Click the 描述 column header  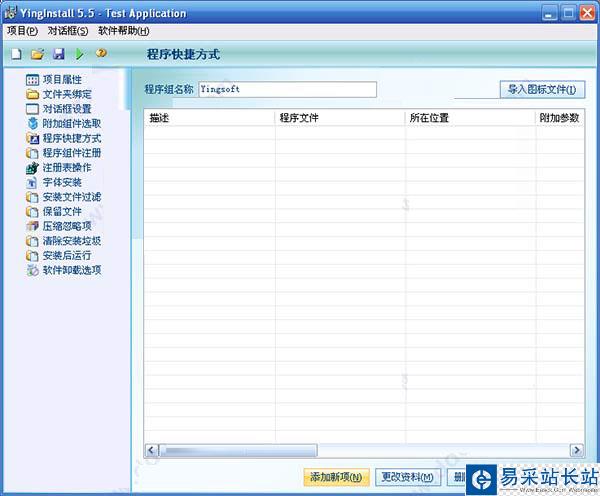210,118
